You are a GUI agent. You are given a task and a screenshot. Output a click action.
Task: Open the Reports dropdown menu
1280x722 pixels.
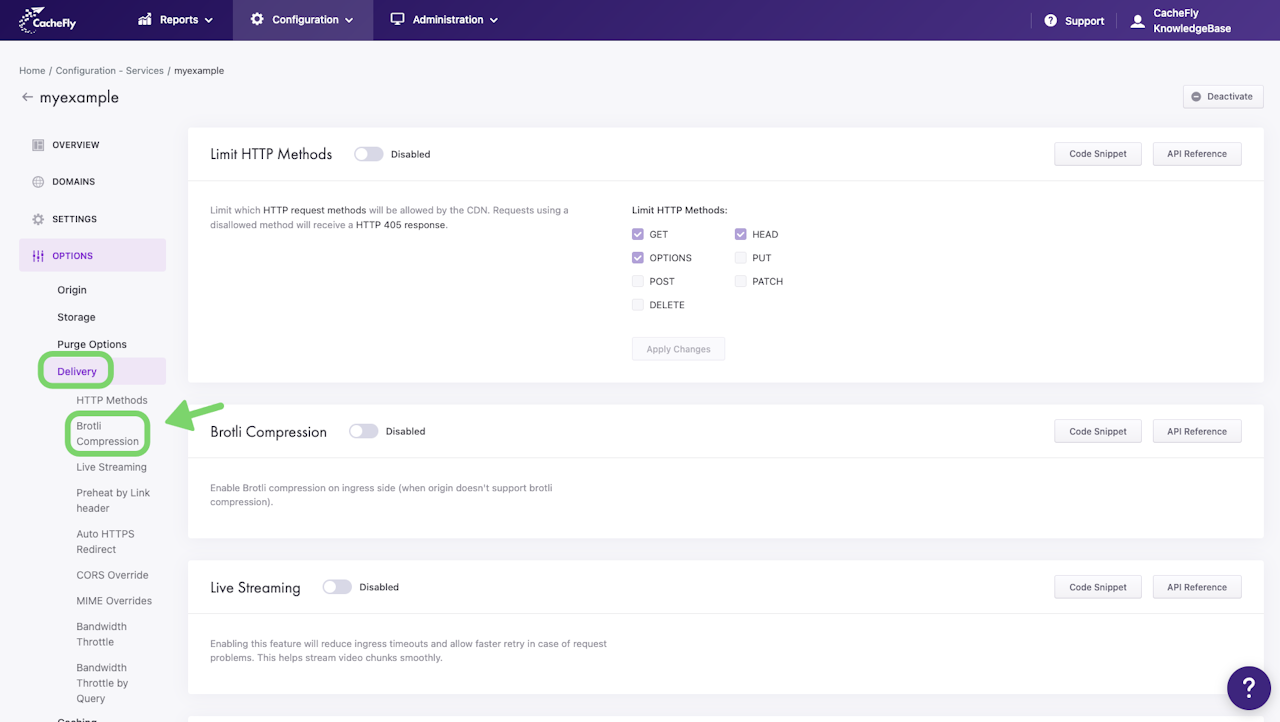point(175,20)
